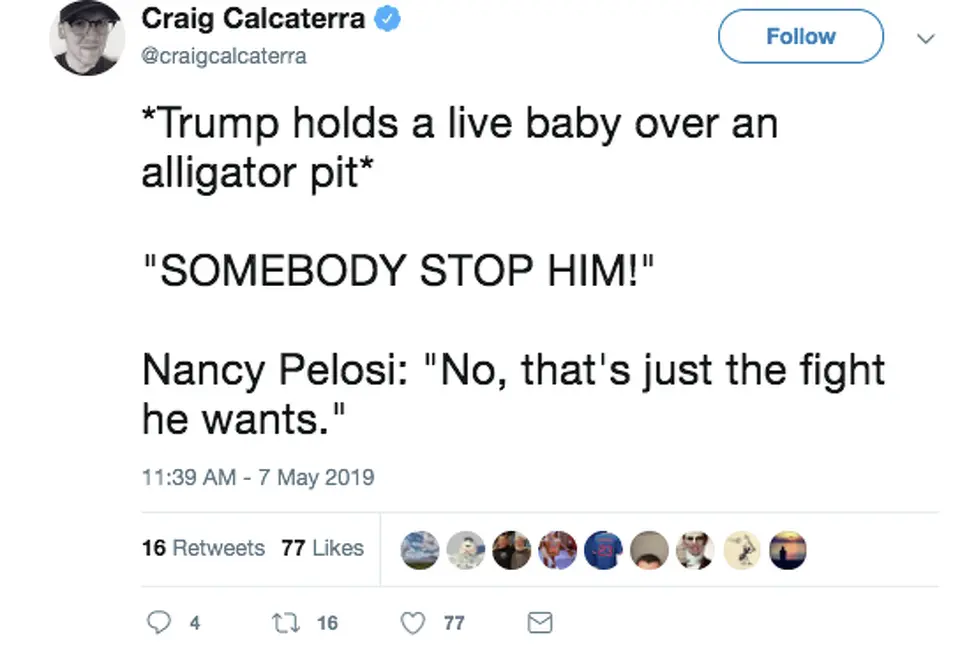960x665 pixels.
Task: Click the blue jersey liker avatar
Action: tap(604, 549)
